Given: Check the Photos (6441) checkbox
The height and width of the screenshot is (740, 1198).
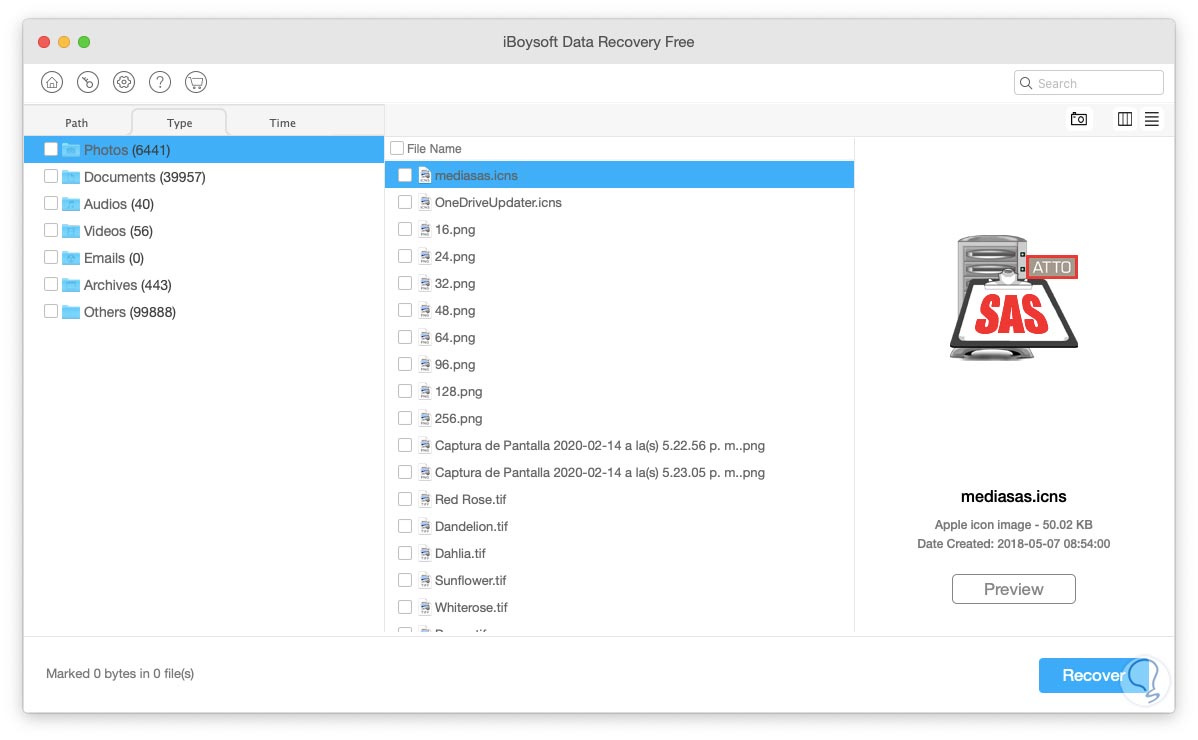Looking at the screenshot, I should point(51,149).
